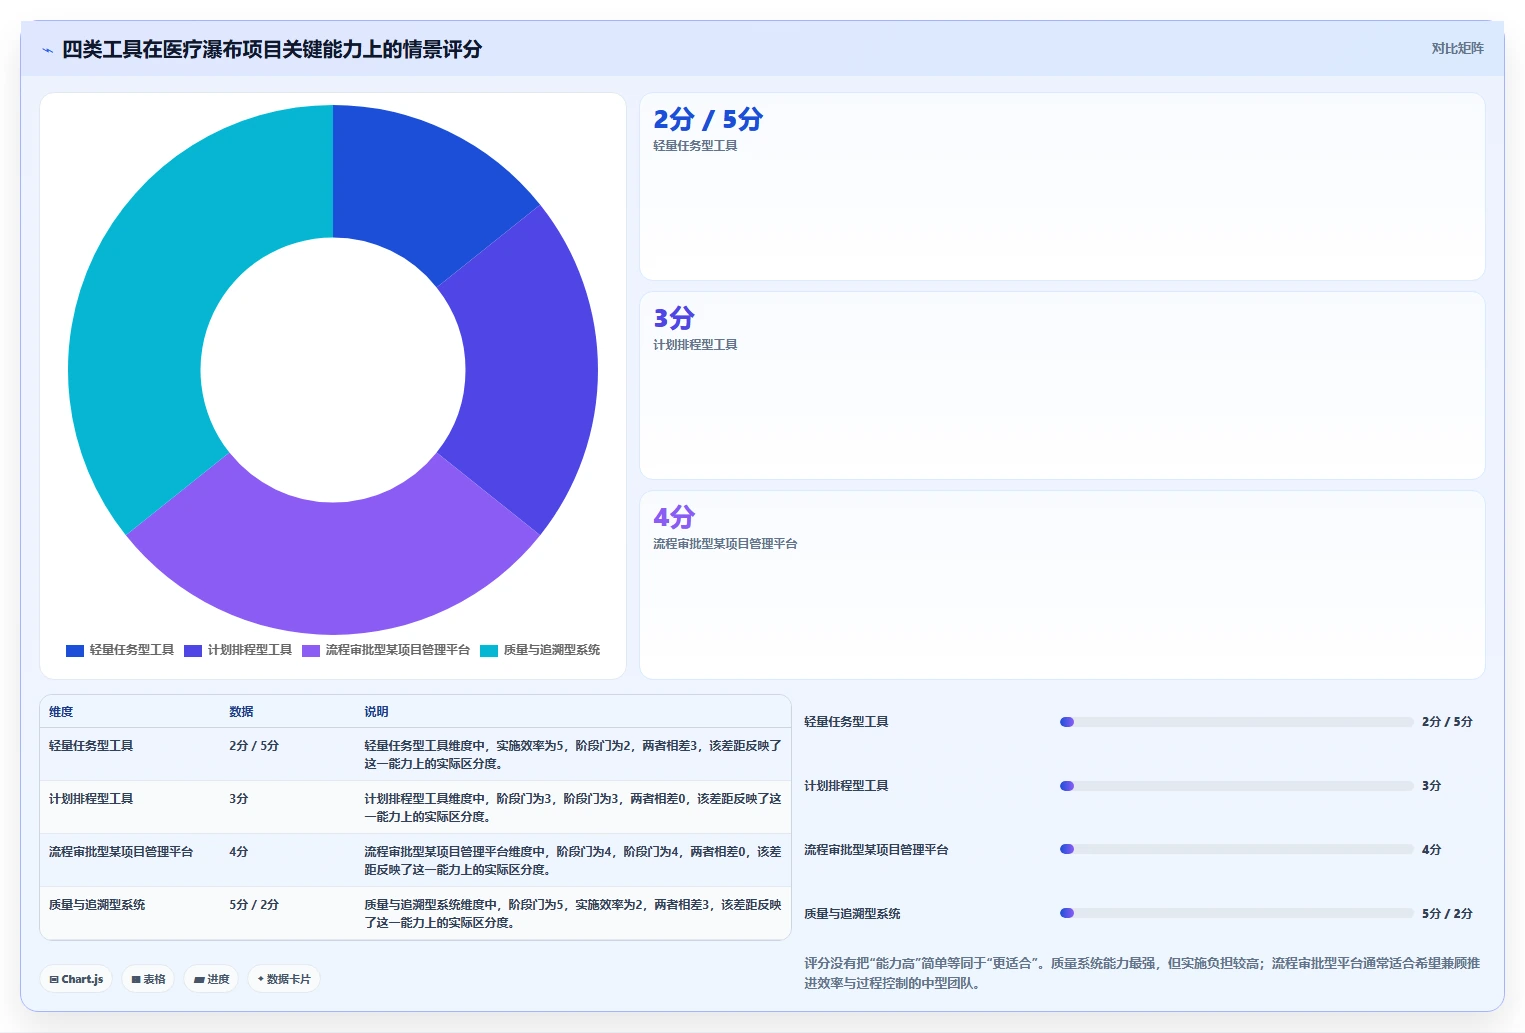Click description starting 轻量任务型工具维度中
This screenshot has width=1525, height=1033.
573,755
